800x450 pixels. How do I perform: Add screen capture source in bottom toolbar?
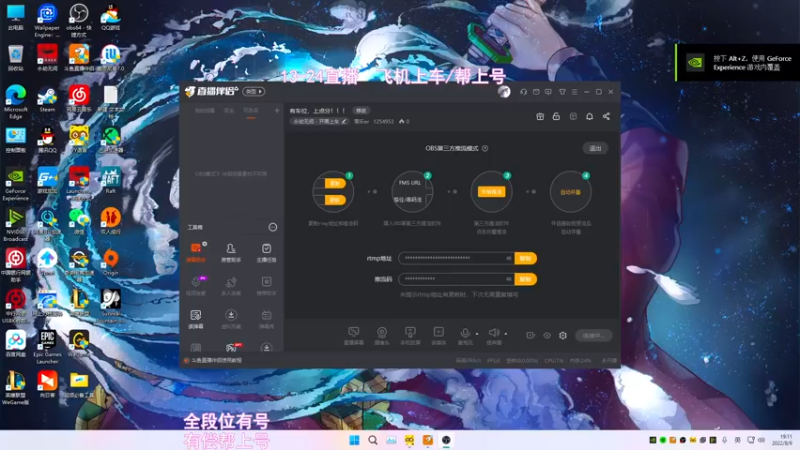(354, 336)
